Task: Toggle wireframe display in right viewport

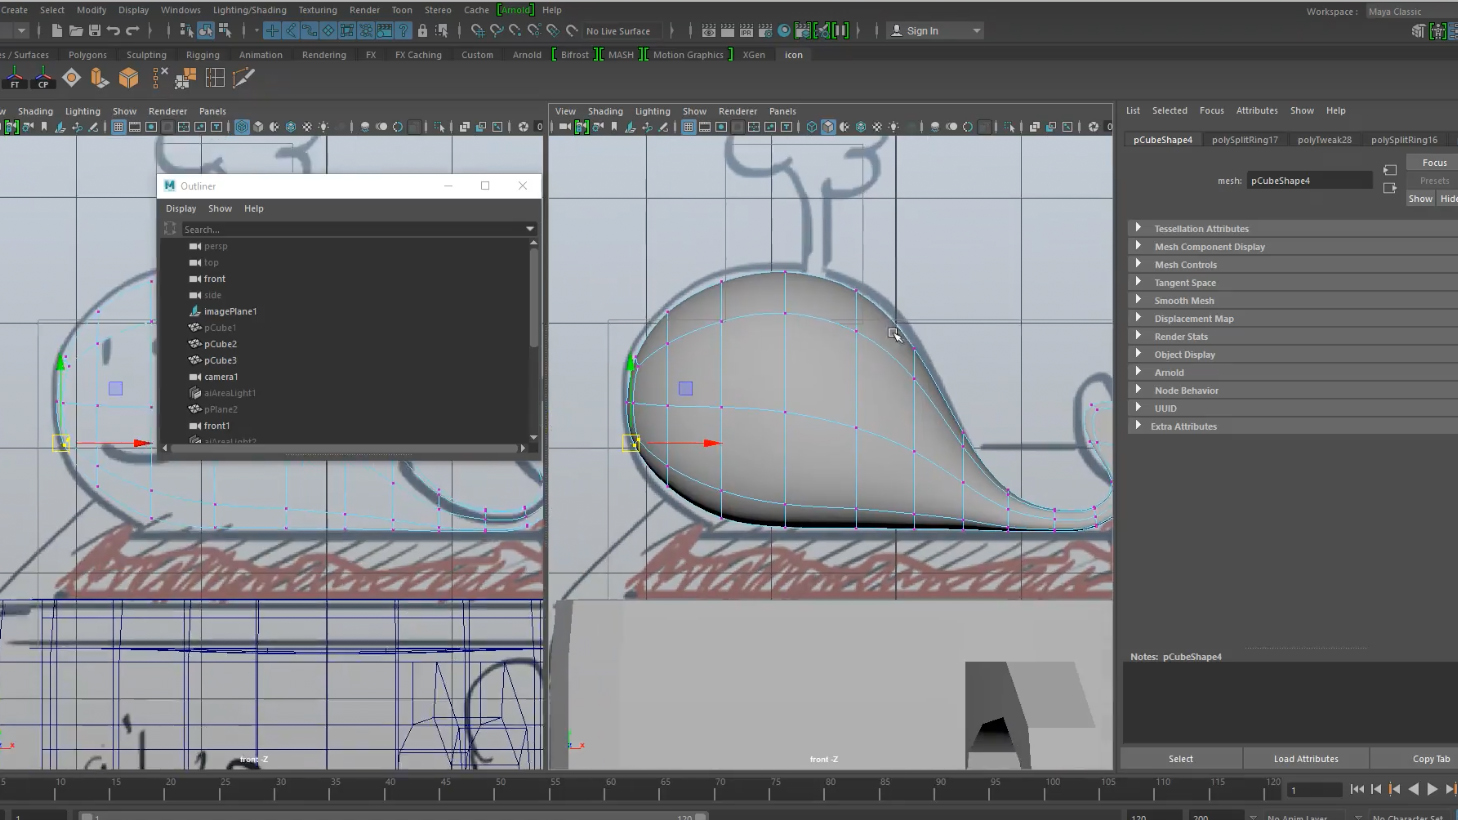Action: (x=811, y=127)
